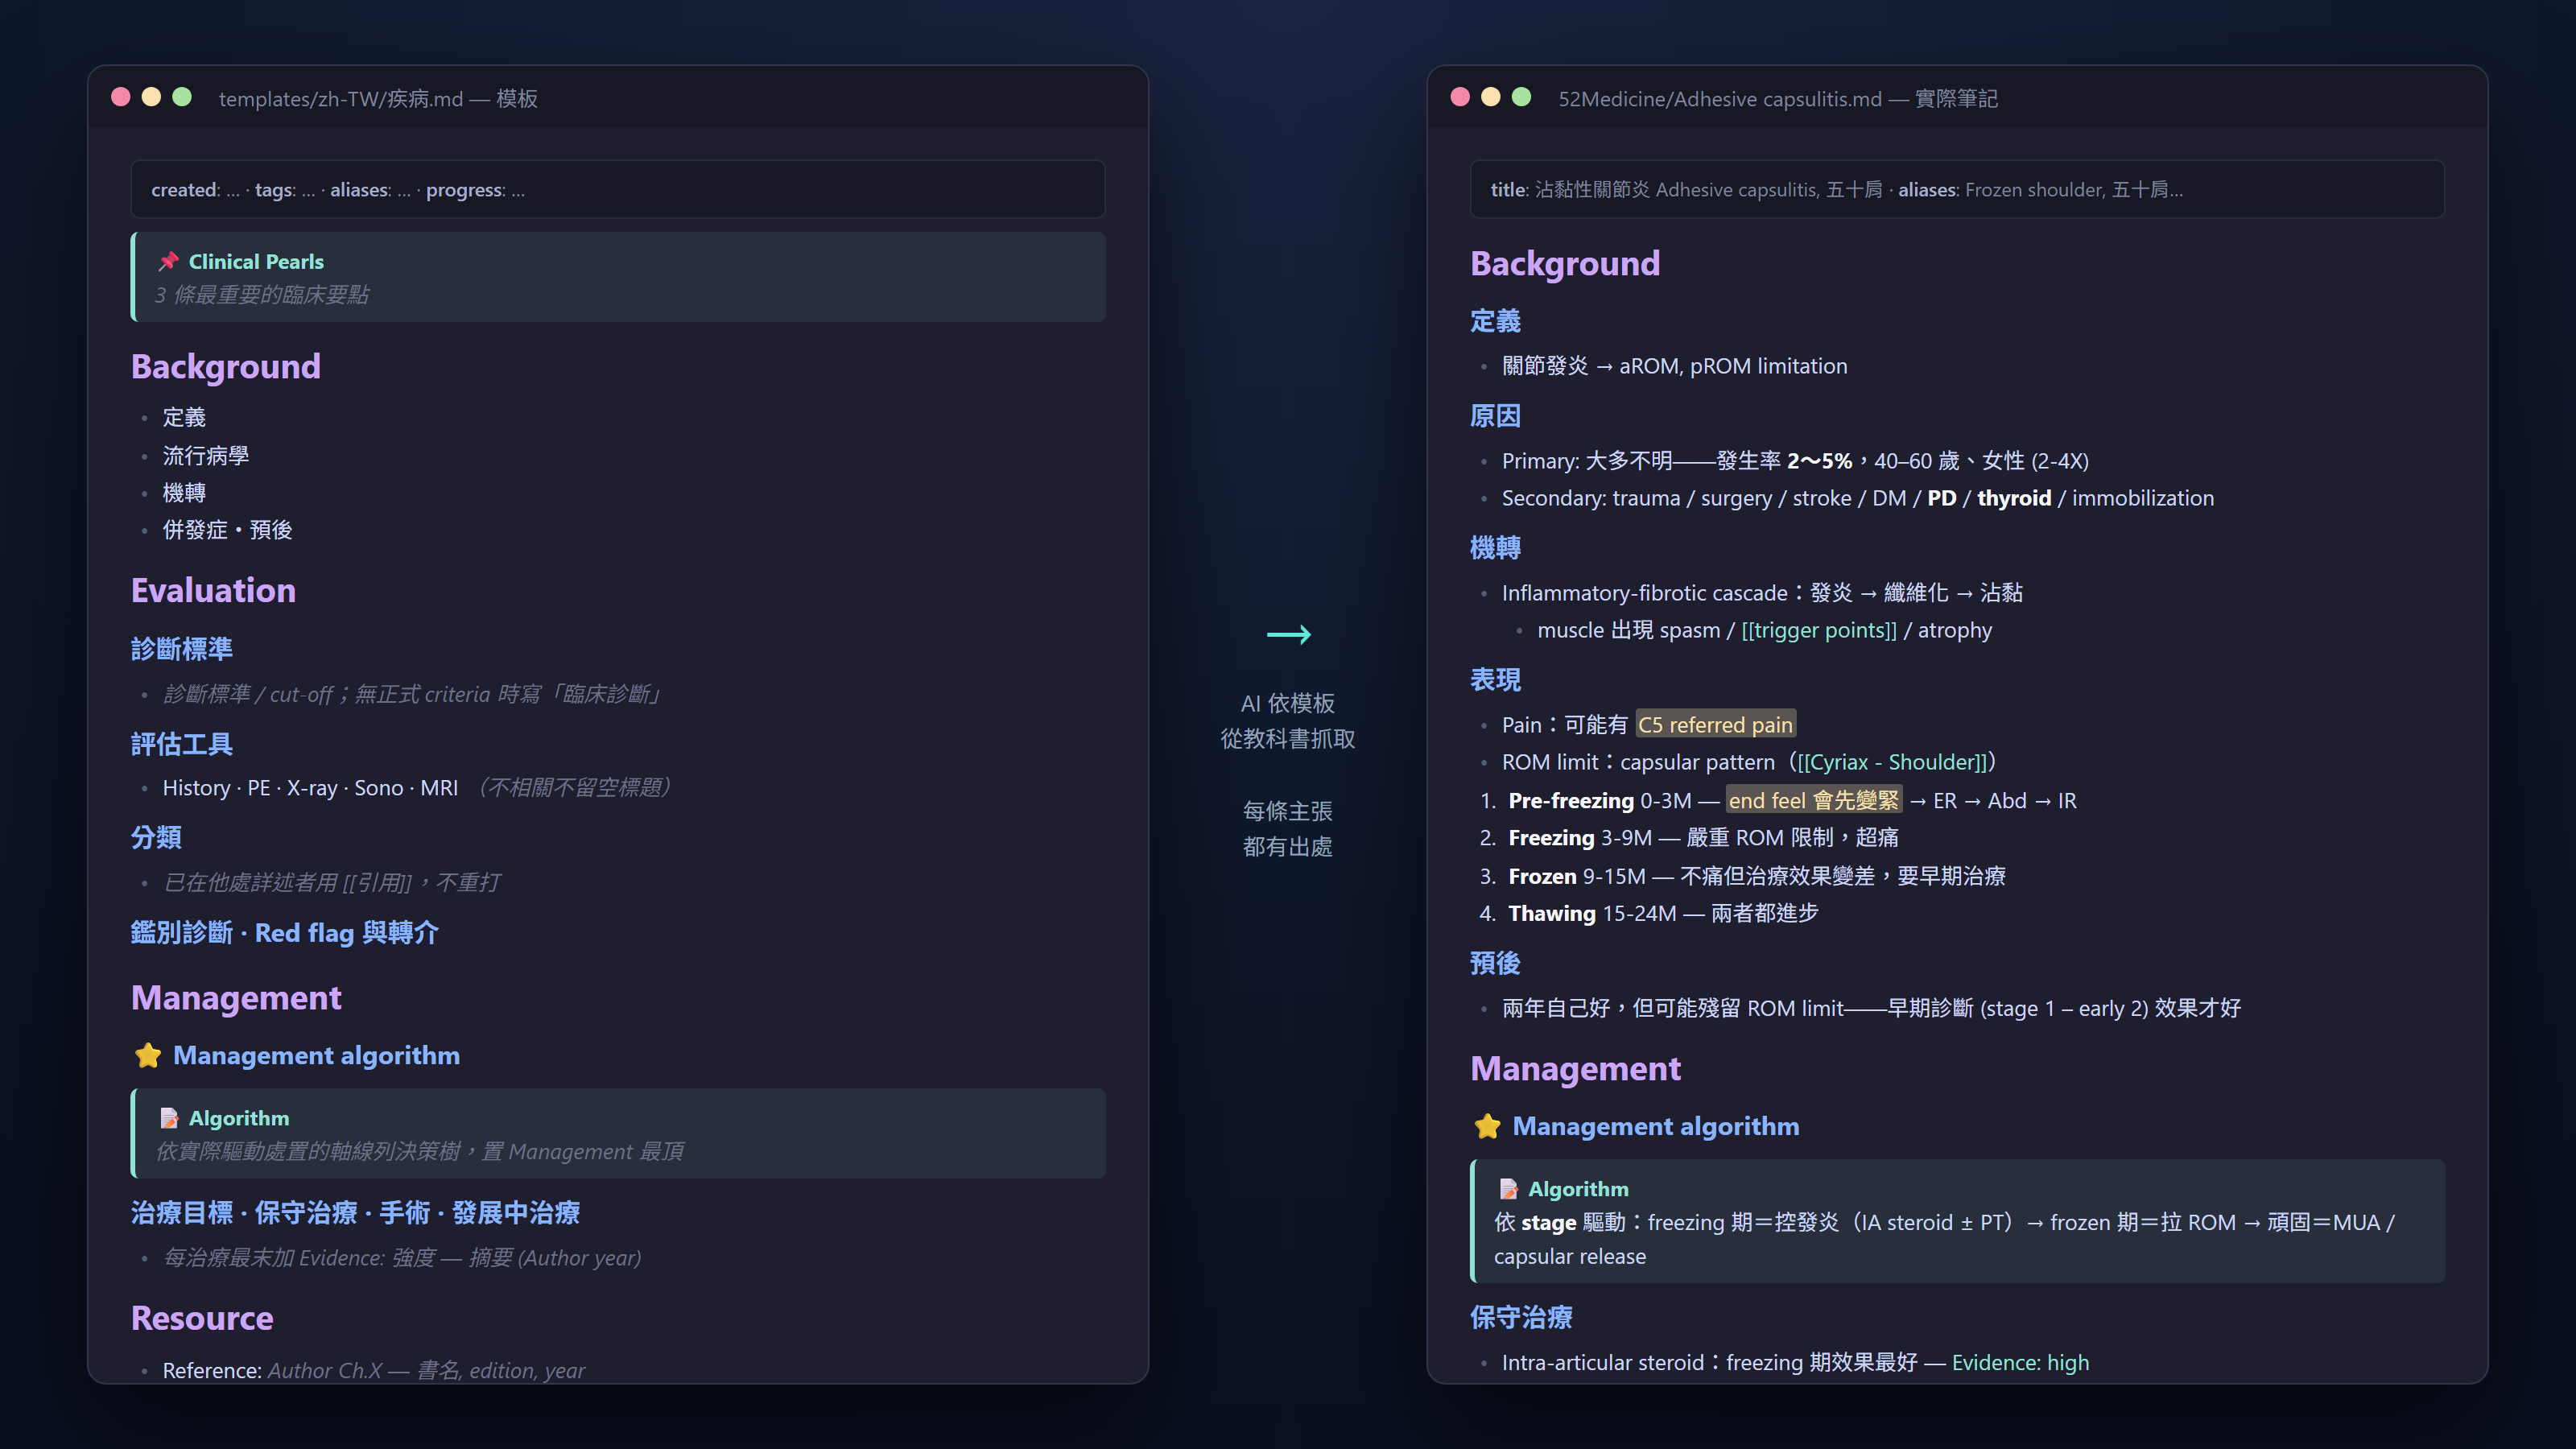Click the note icon in template Algorithm callout

pyautogui.click(x=169, y=1118)
